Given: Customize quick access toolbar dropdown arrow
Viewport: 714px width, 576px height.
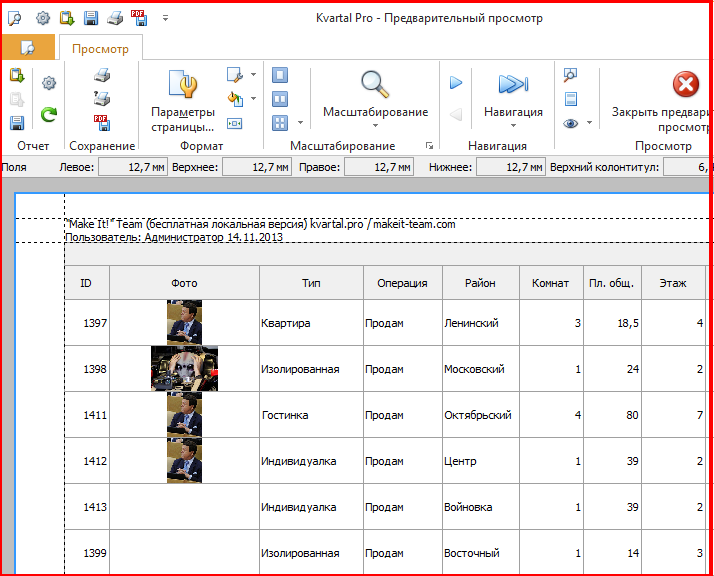Looking at the screenshot, I should (165, 18).
